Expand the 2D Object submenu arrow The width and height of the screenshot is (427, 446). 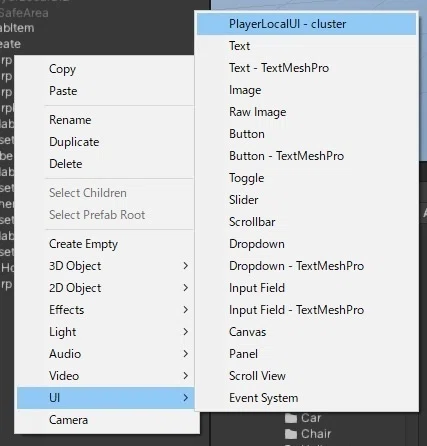coord(186,288)
